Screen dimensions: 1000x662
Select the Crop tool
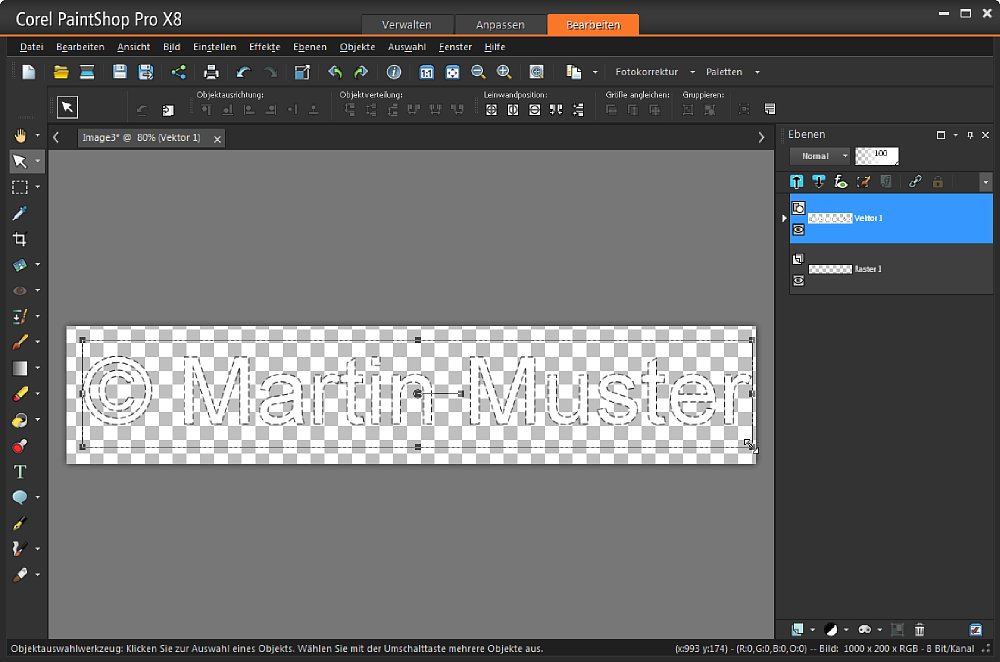click(x=20, y=239)
